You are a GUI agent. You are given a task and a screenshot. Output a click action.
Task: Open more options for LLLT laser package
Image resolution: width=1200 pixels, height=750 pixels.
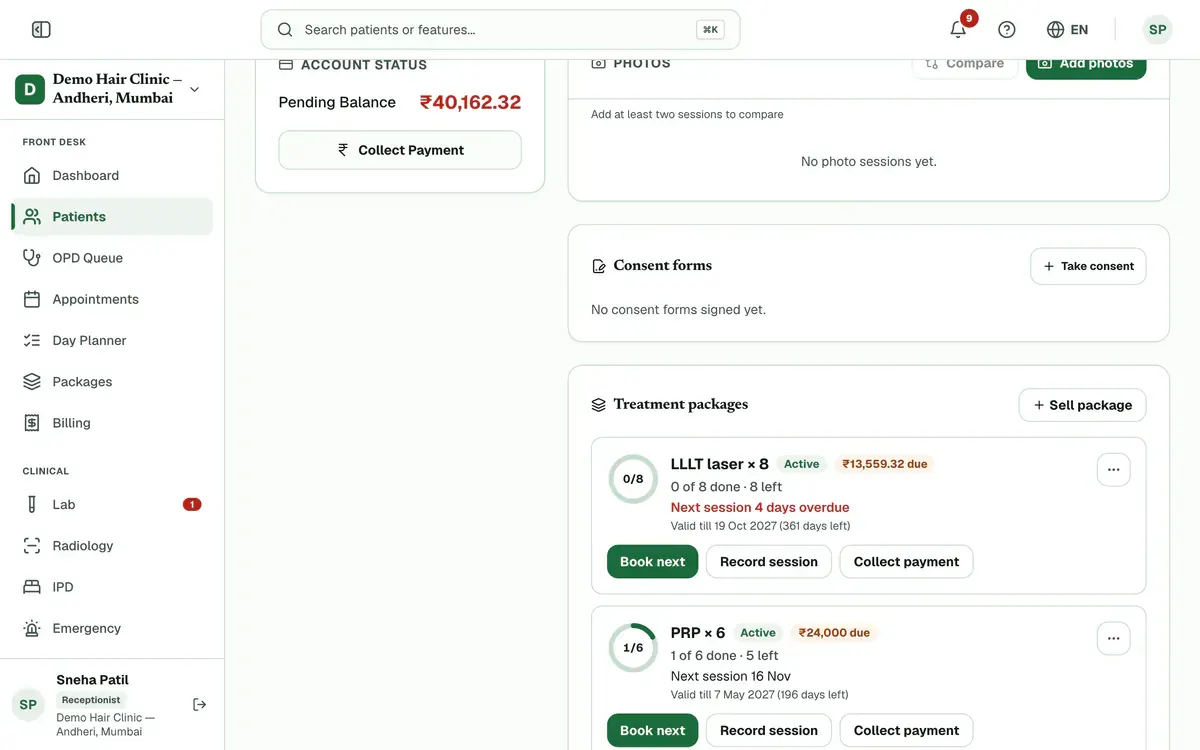(1113, 470)
